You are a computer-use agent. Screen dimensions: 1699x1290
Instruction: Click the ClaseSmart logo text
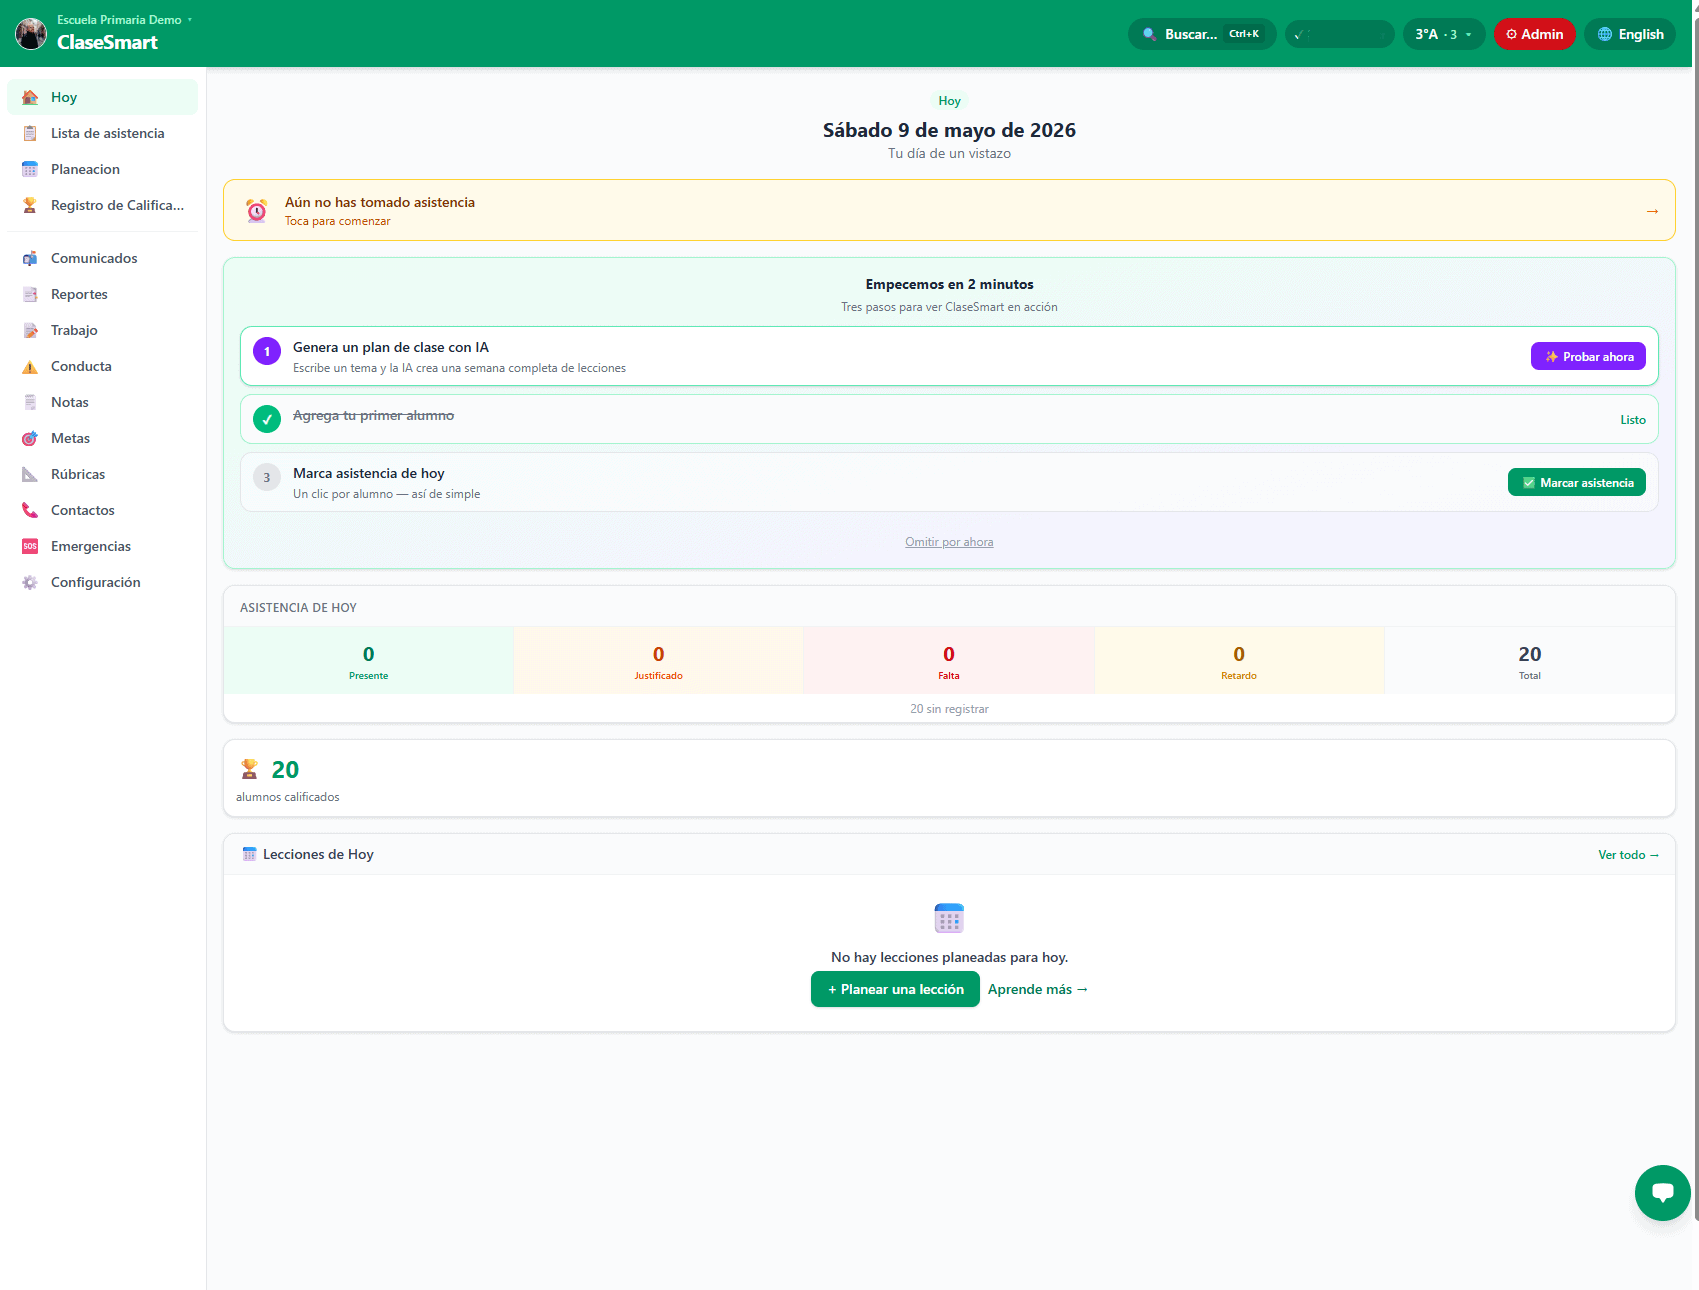(x=107, y=42)
